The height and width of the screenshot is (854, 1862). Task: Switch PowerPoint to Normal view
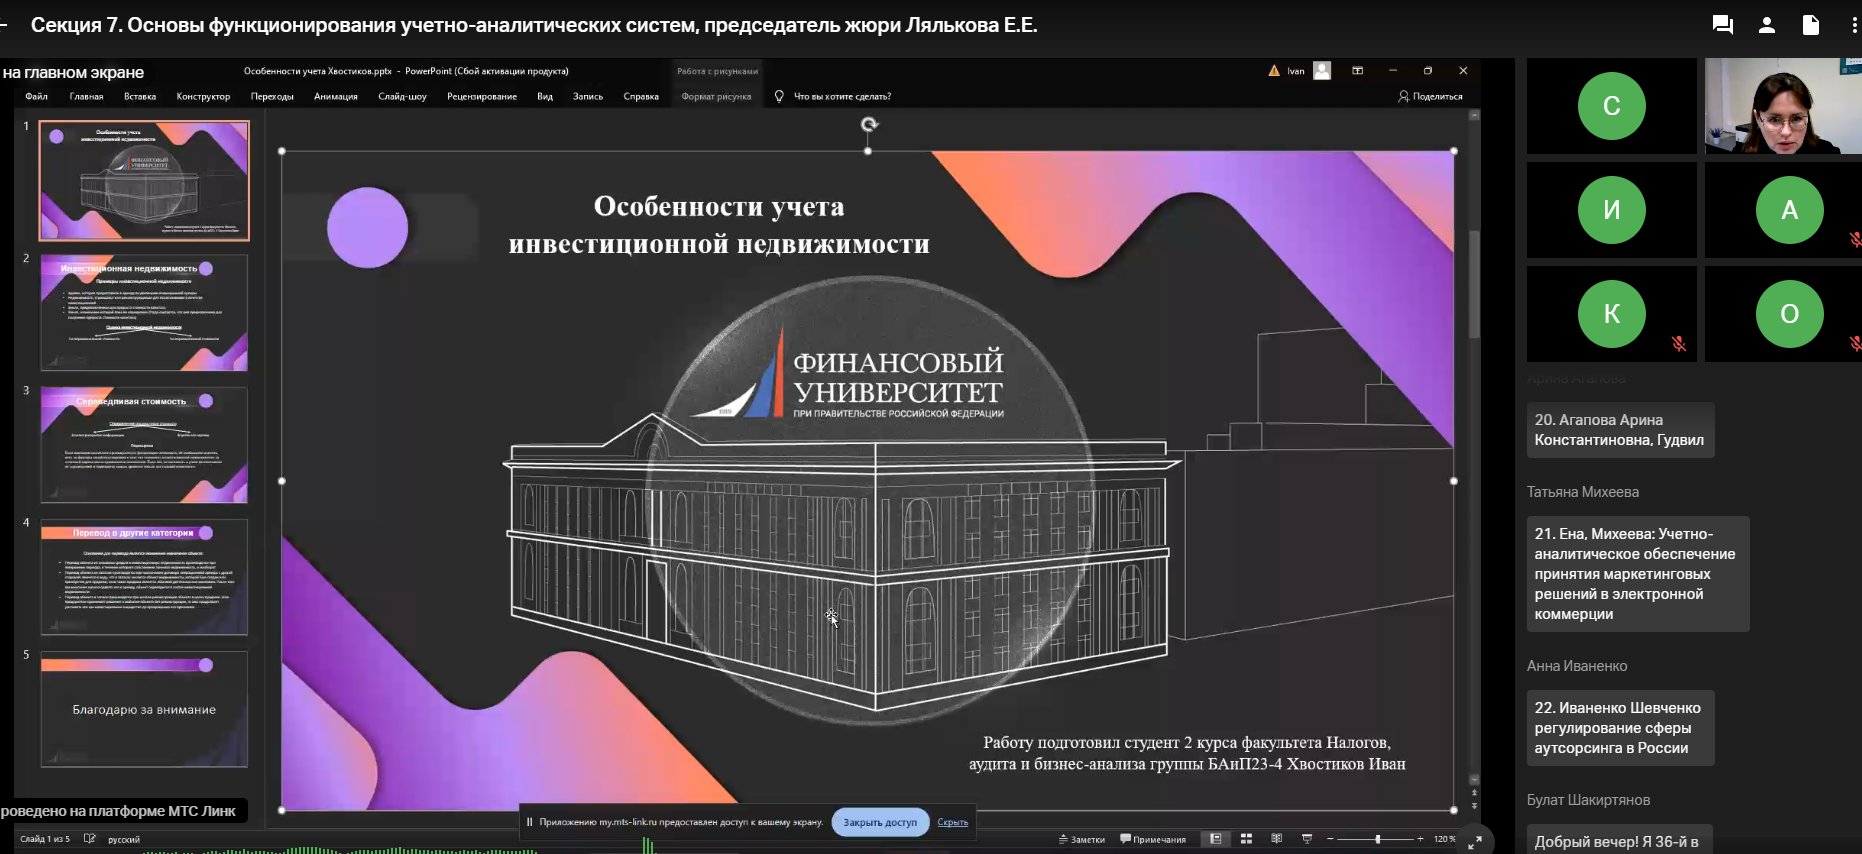[x=1216, y=839]
